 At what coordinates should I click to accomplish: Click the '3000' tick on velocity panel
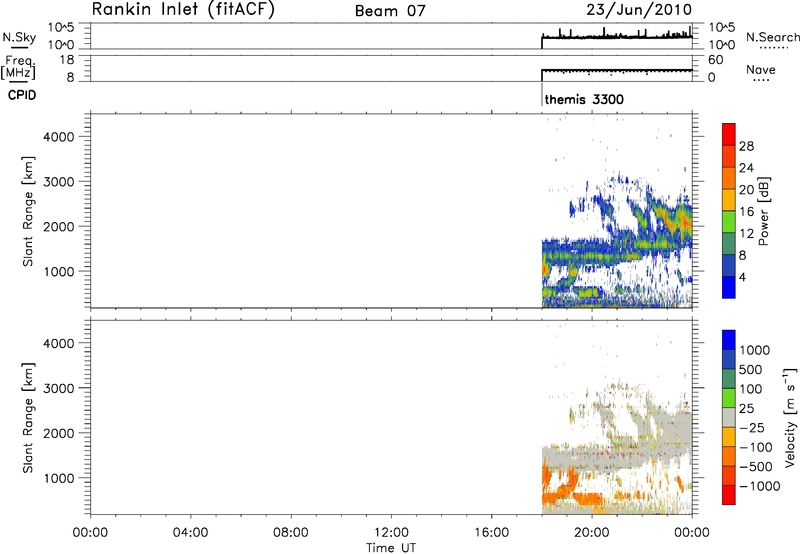pyautogui.click(x=59, y=388)
